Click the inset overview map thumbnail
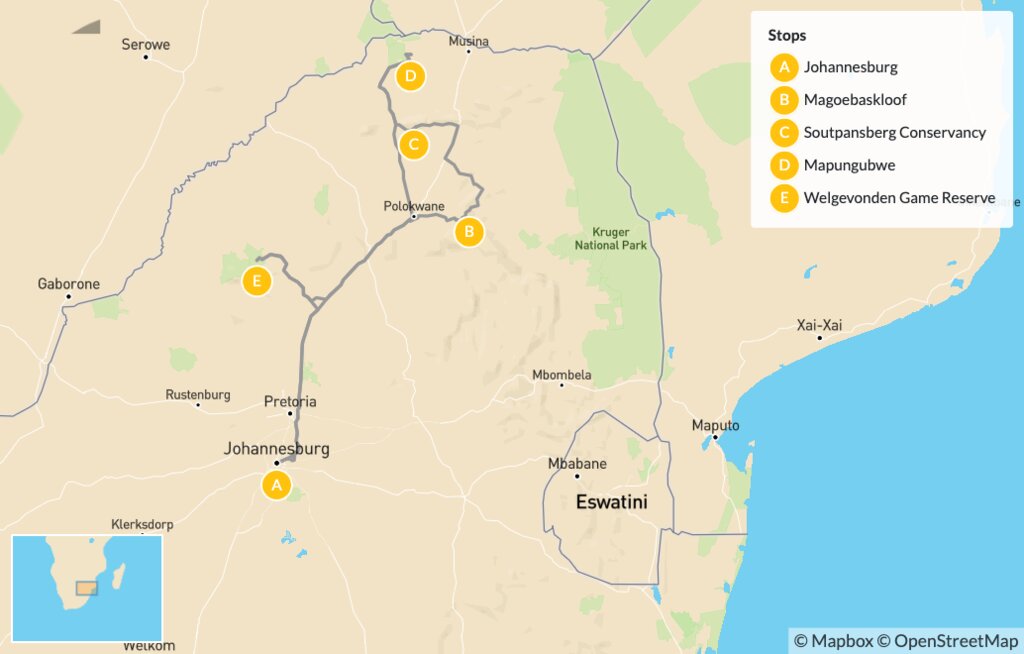This screenshot has height=654, width=1024. coord(87,586)
